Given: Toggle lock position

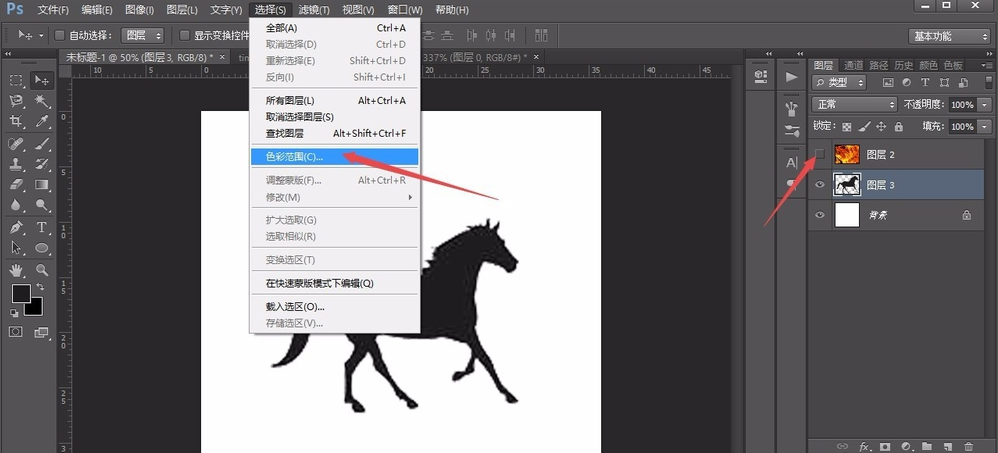Looking at the screenshot, I should (x=881, y=127).
